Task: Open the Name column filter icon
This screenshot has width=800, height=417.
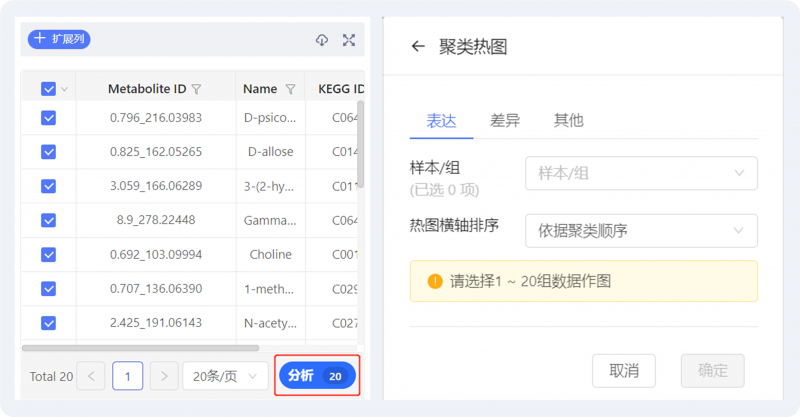Action: point(290,89)
